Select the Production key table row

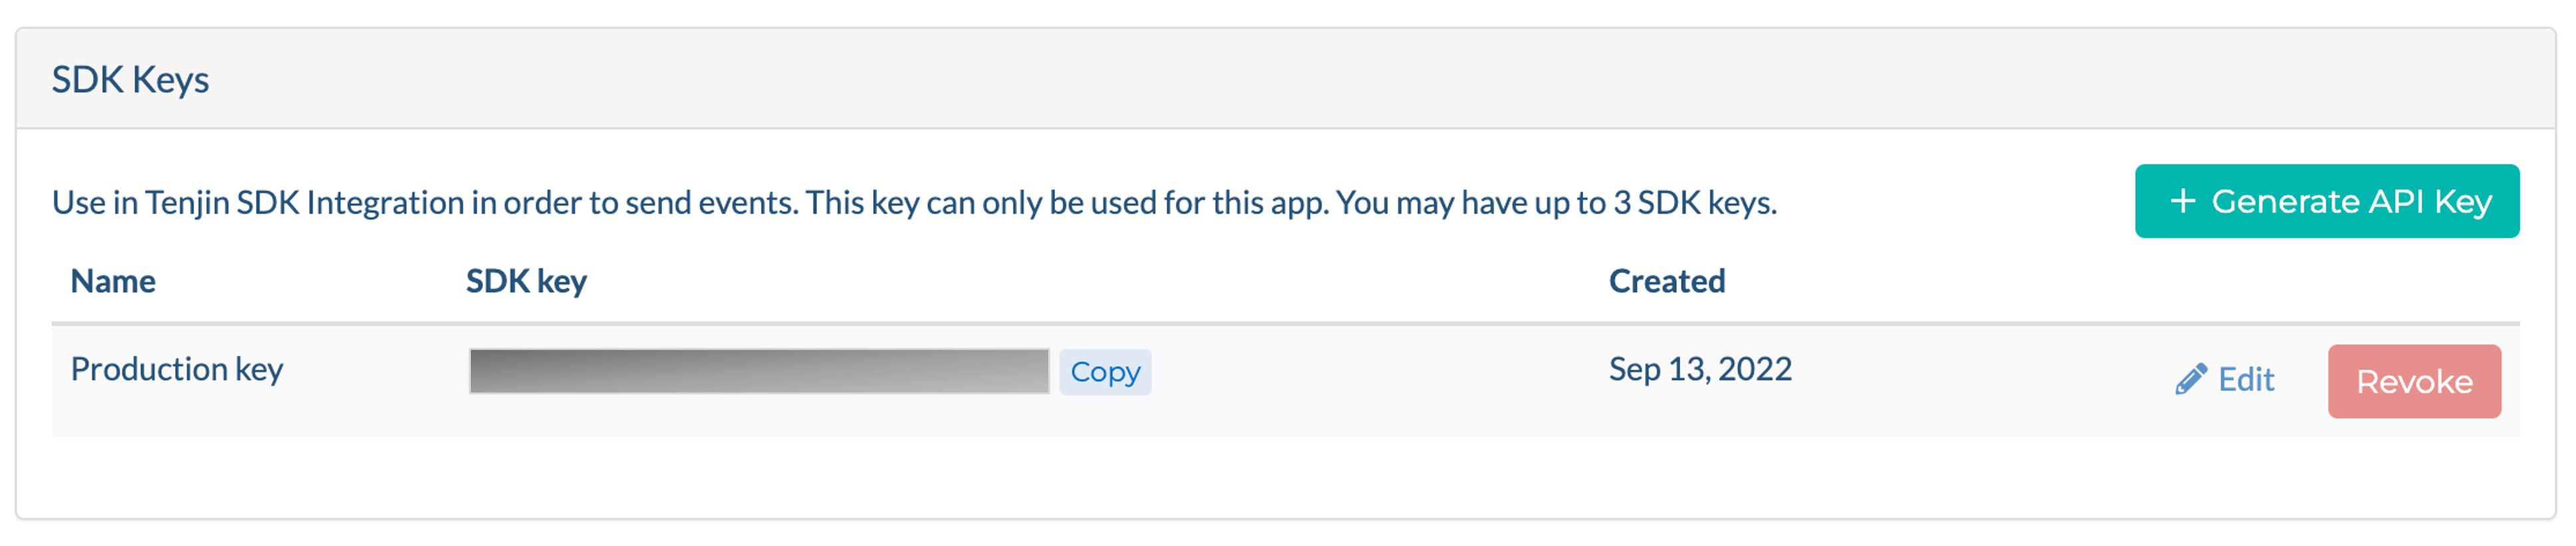coord(1285,381)
